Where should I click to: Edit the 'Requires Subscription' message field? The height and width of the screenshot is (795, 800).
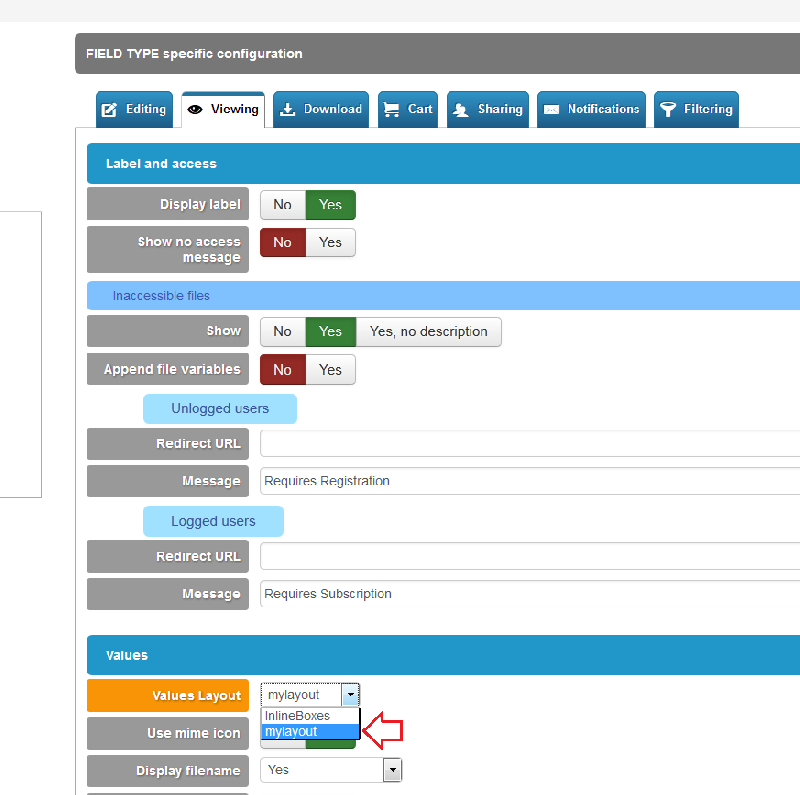tap(530, 594)
